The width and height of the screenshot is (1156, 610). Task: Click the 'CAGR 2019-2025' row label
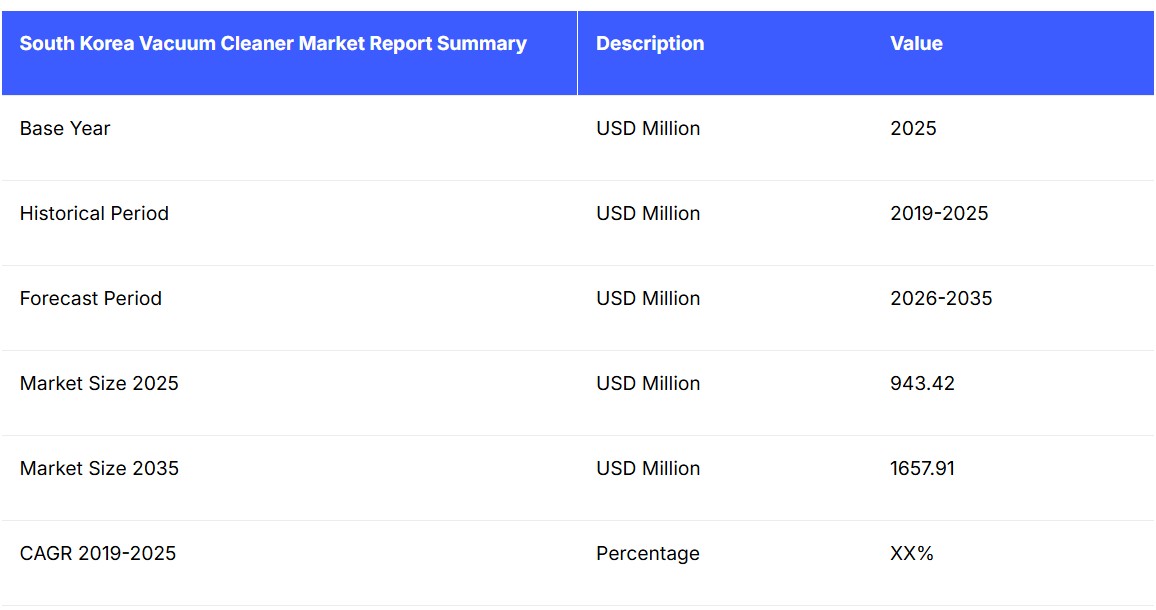(x=98, y=553)
